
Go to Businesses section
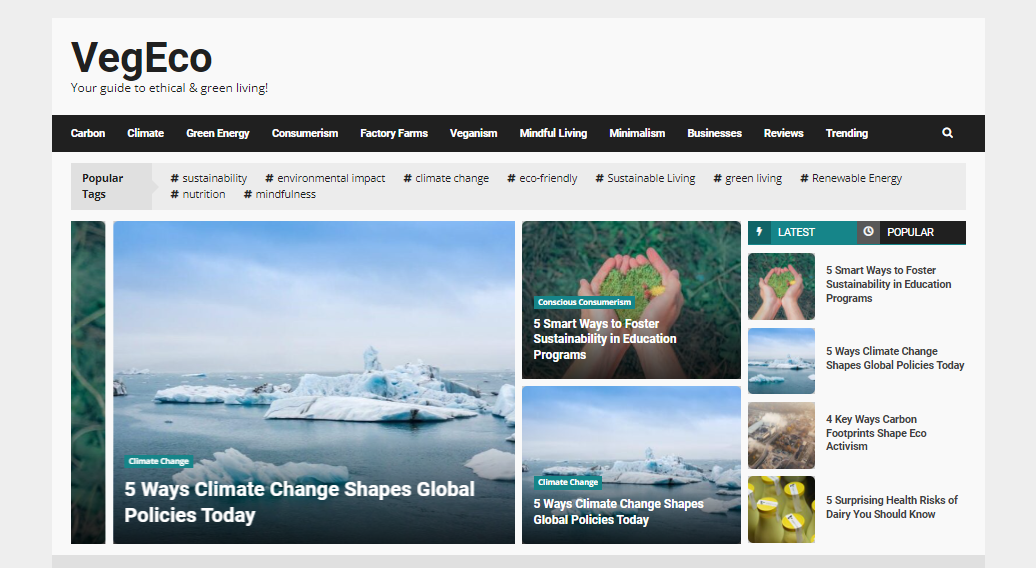pyautogui.click(x=714, y=133)
